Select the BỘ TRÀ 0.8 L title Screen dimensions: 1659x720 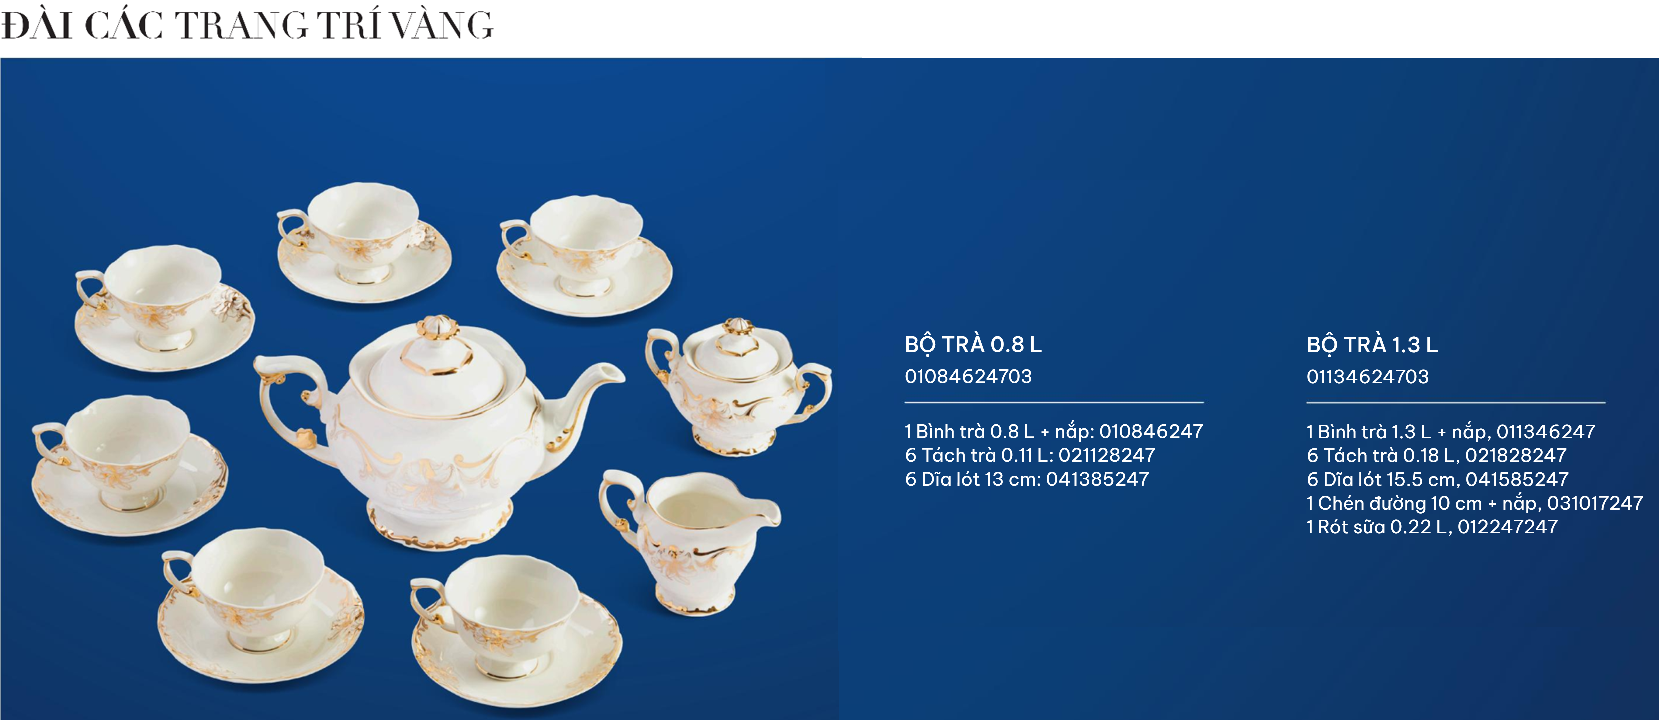(973, 345)
